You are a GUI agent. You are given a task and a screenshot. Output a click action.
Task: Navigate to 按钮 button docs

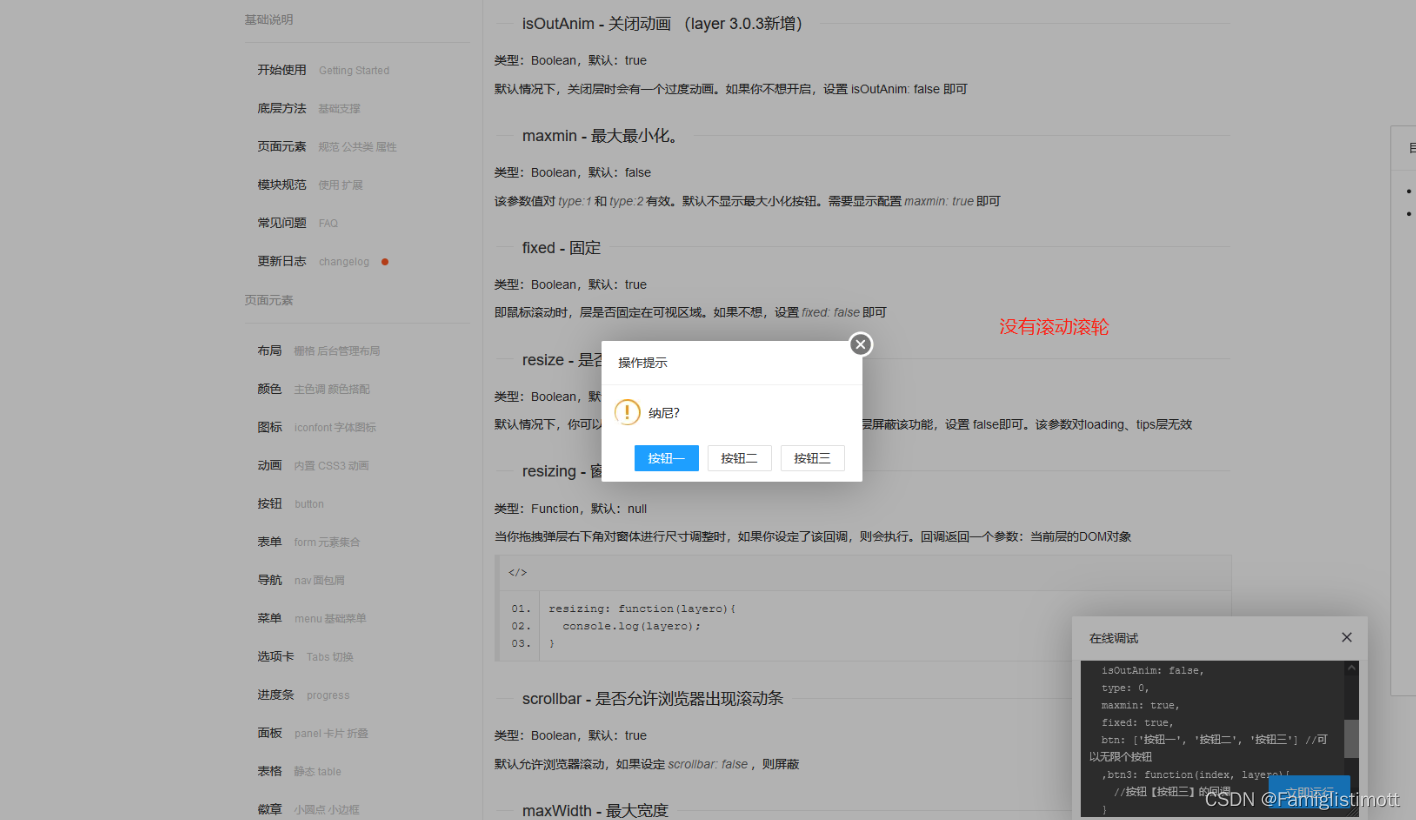[x=268, y=503]
